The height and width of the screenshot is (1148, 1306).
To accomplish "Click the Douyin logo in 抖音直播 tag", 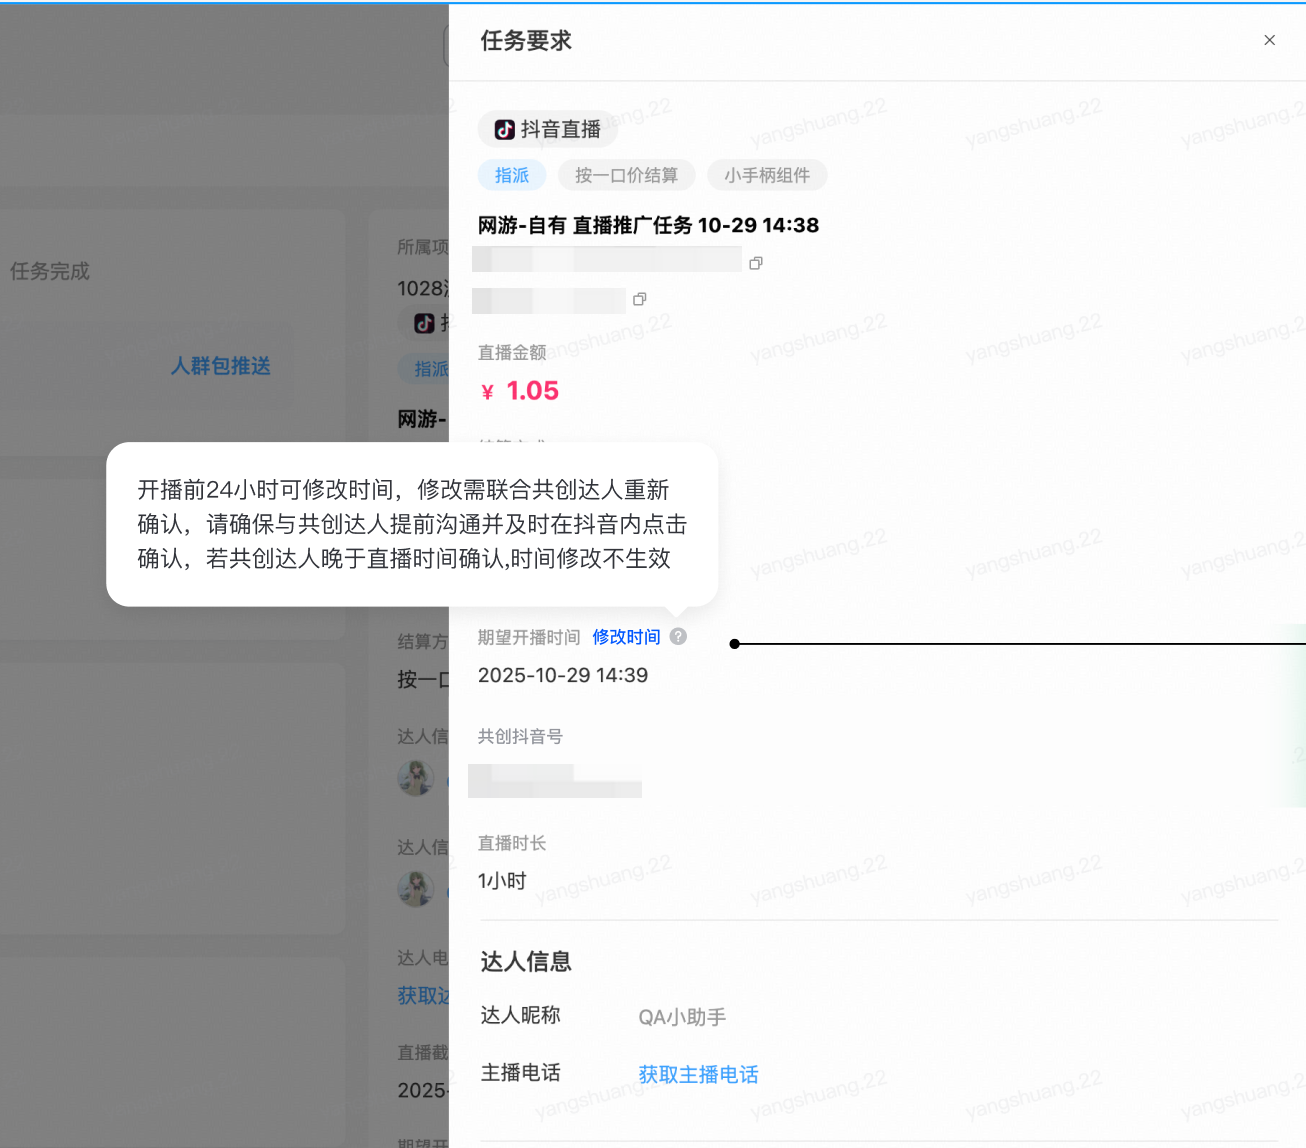I will coord(505,129).
